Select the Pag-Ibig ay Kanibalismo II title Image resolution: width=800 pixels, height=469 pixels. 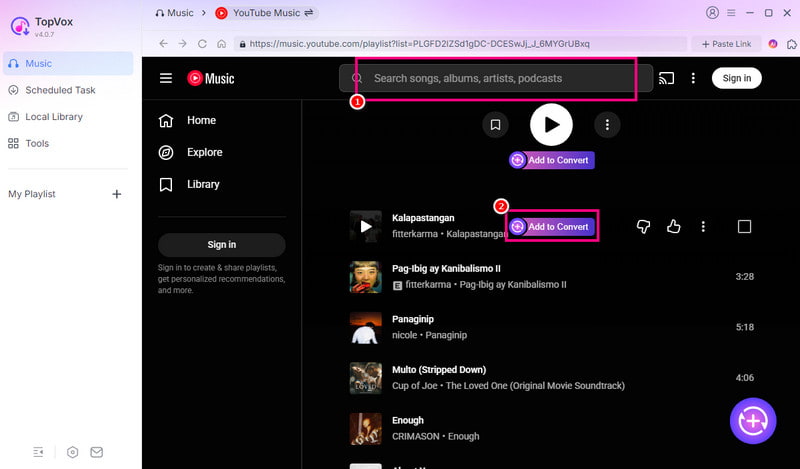446,268
